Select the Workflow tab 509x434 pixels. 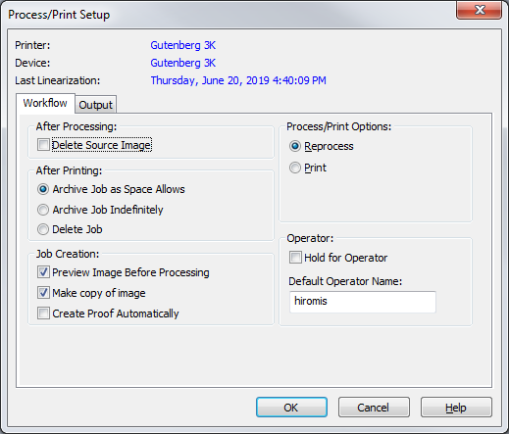click(45, 103)
